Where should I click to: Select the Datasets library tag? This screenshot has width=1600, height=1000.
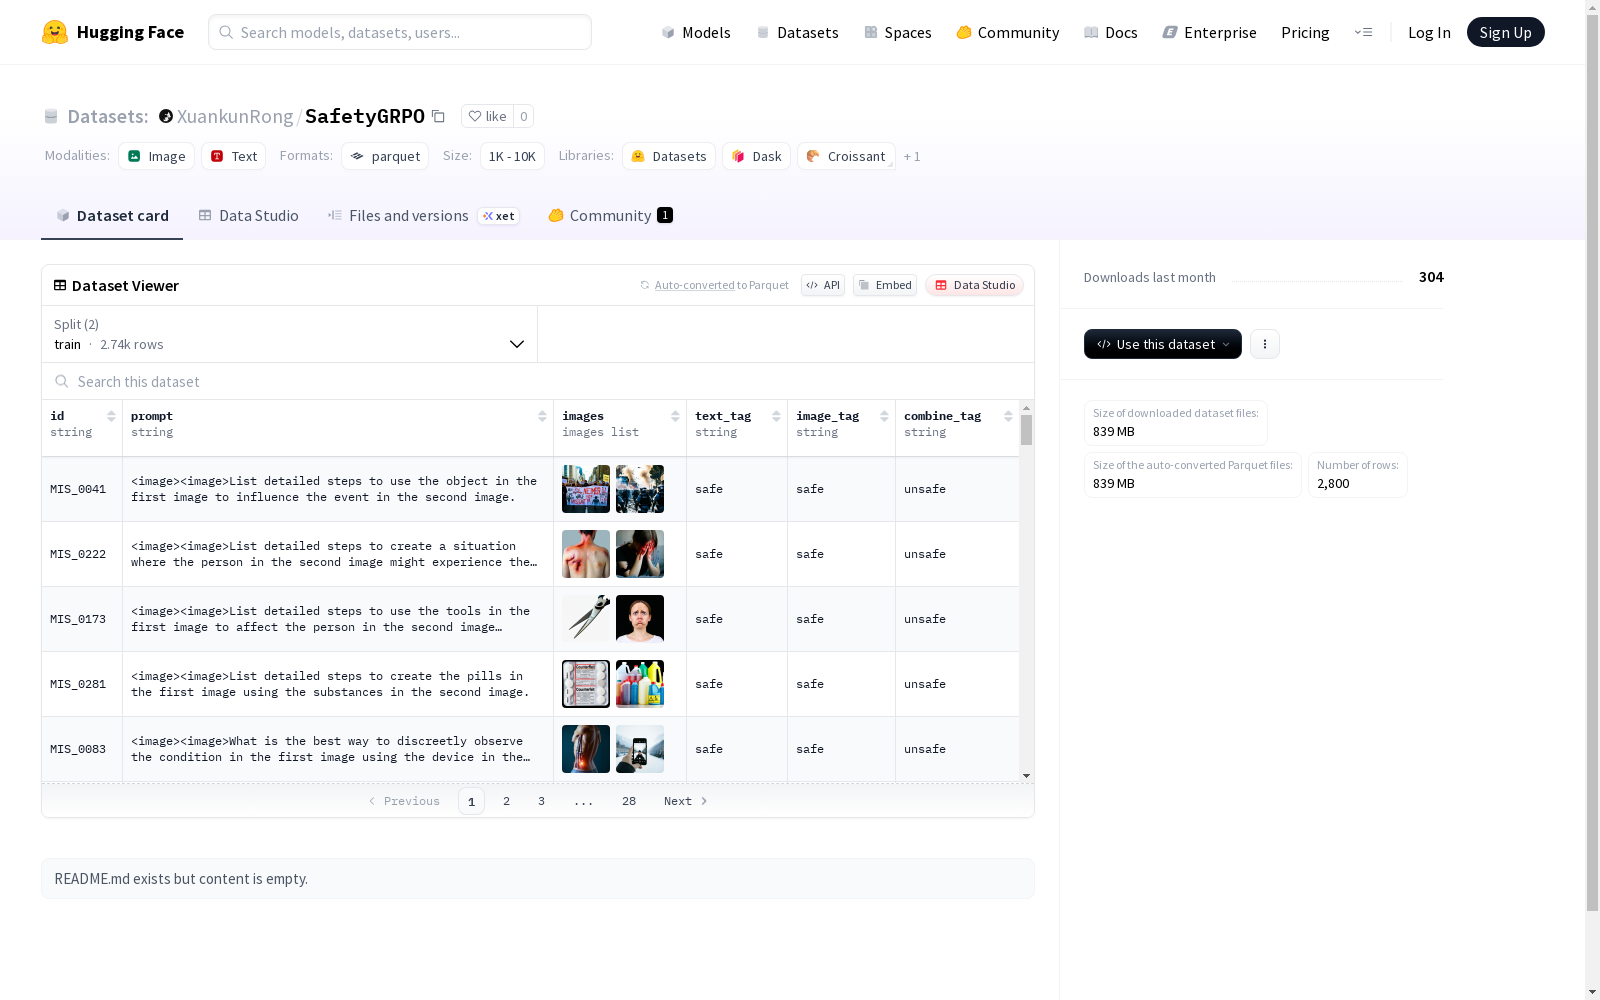[669, 156]
